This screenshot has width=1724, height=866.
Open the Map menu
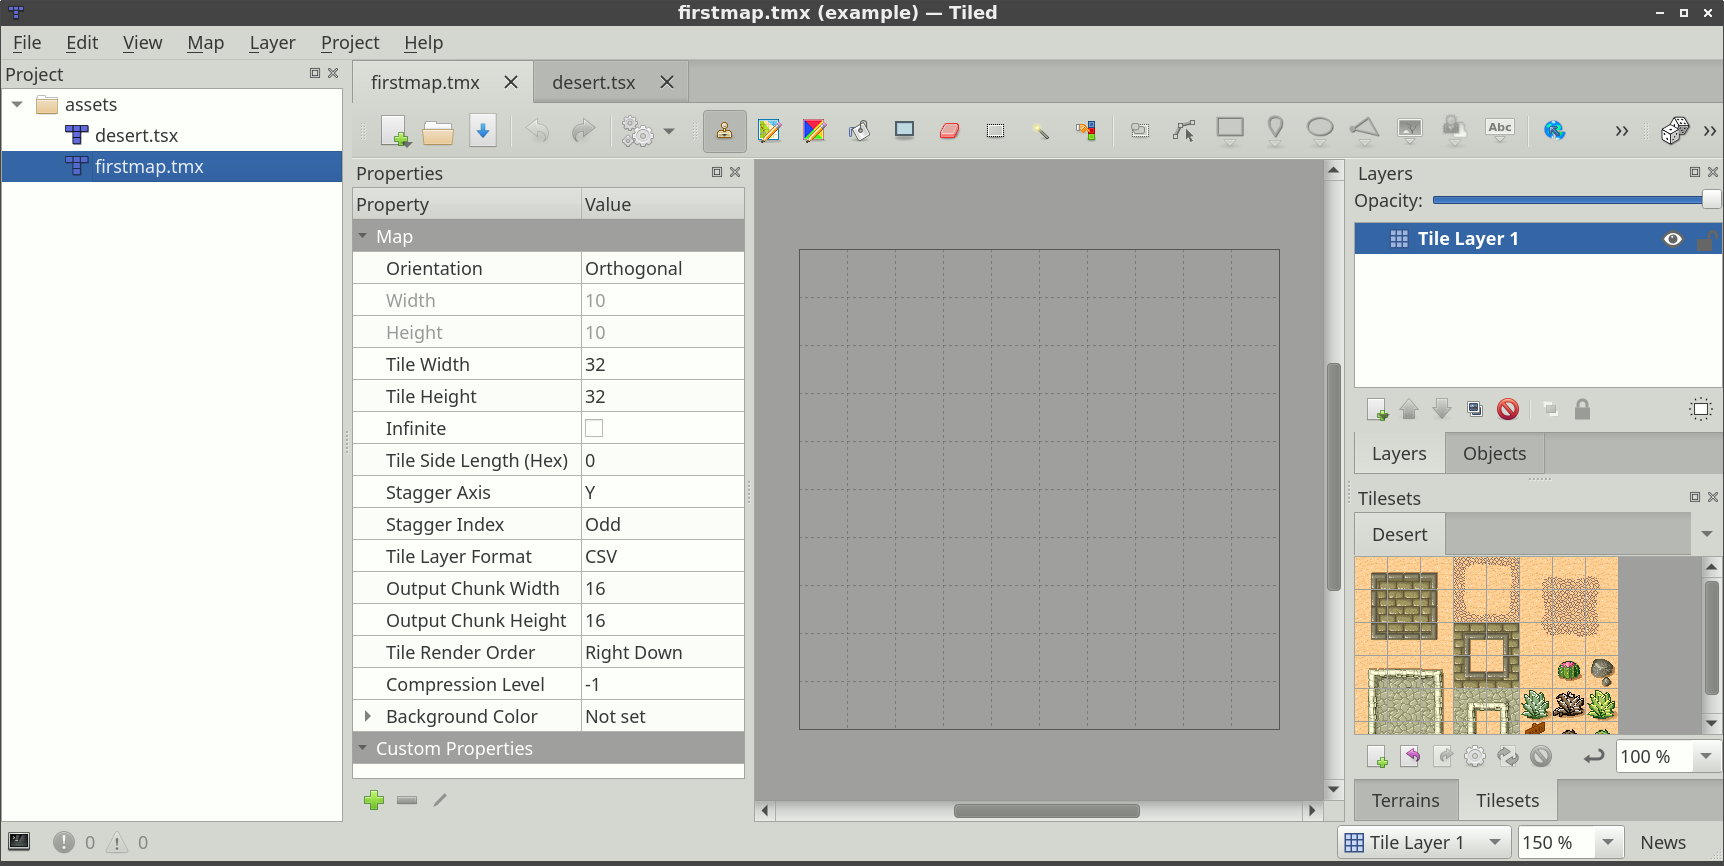205,43
